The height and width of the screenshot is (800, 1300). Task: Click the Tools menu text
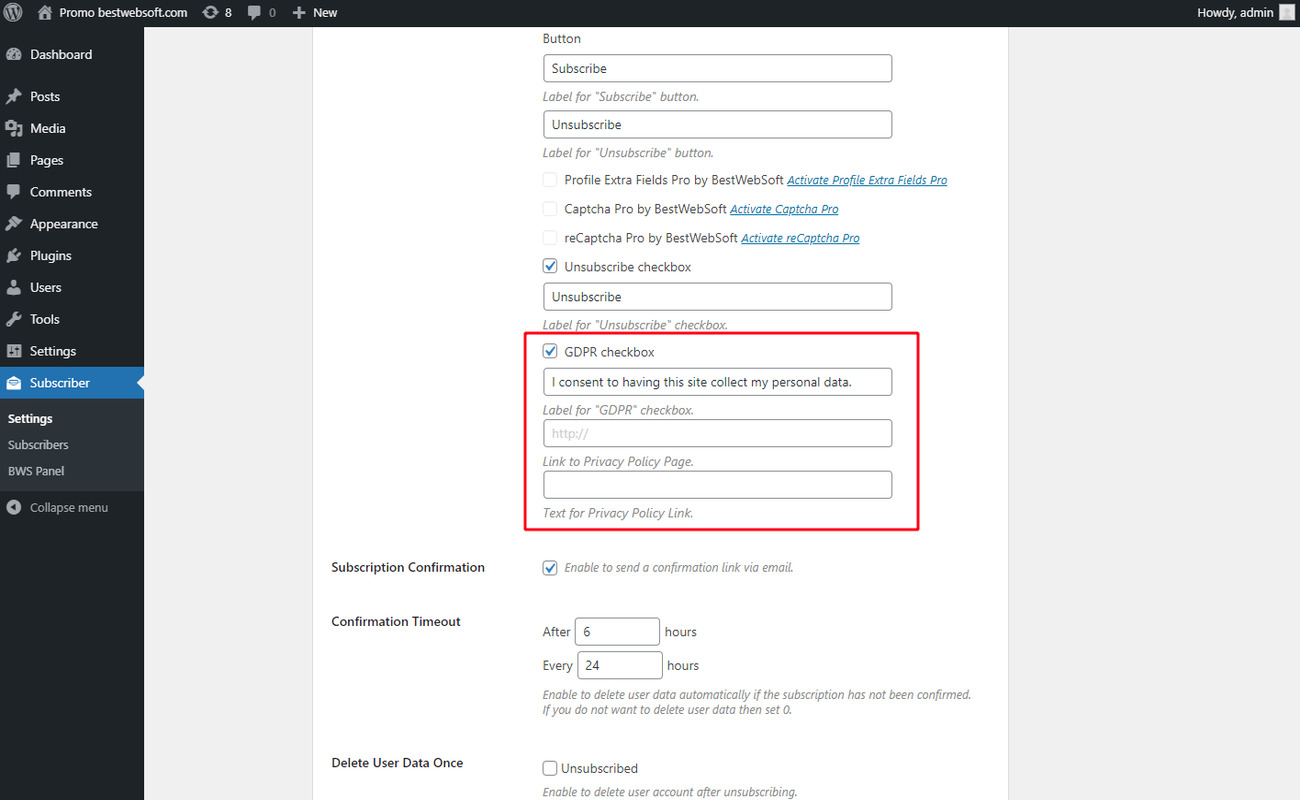[45, 320]
